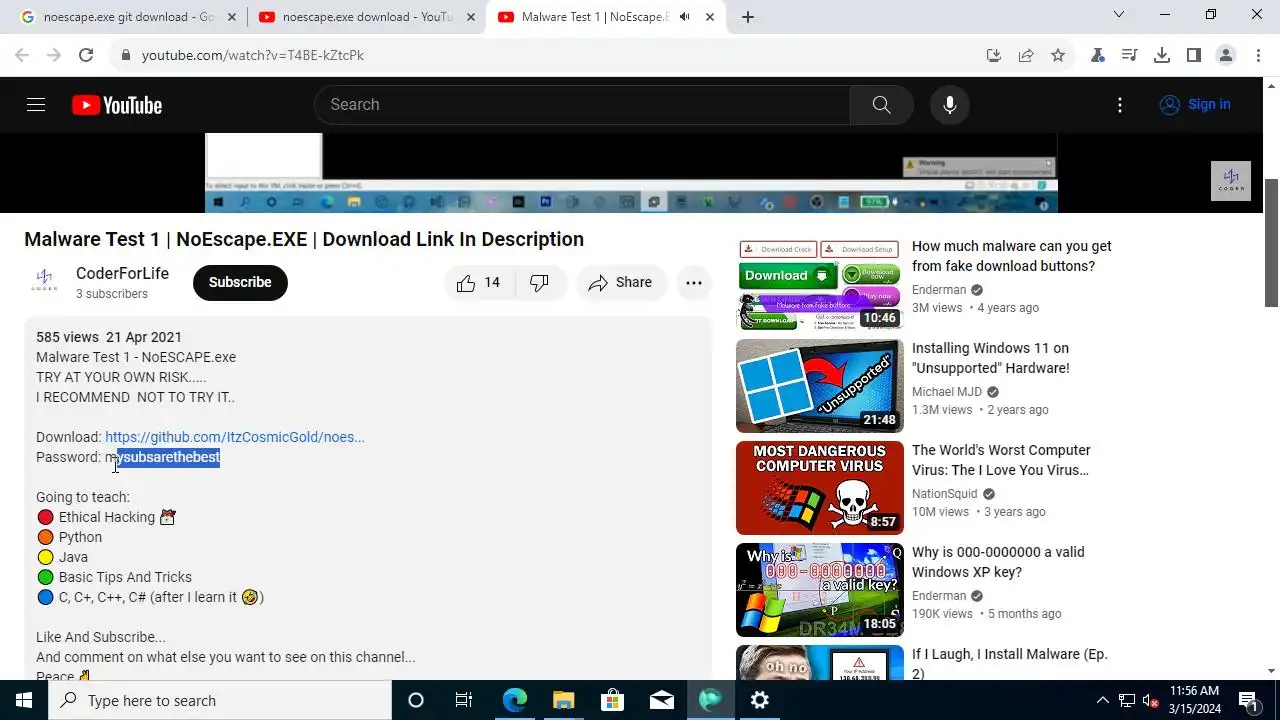Image resolution: width=1280 pixels, height=720 pixels.
Task: Open 'How much malware' video title
Action: 1012,256
